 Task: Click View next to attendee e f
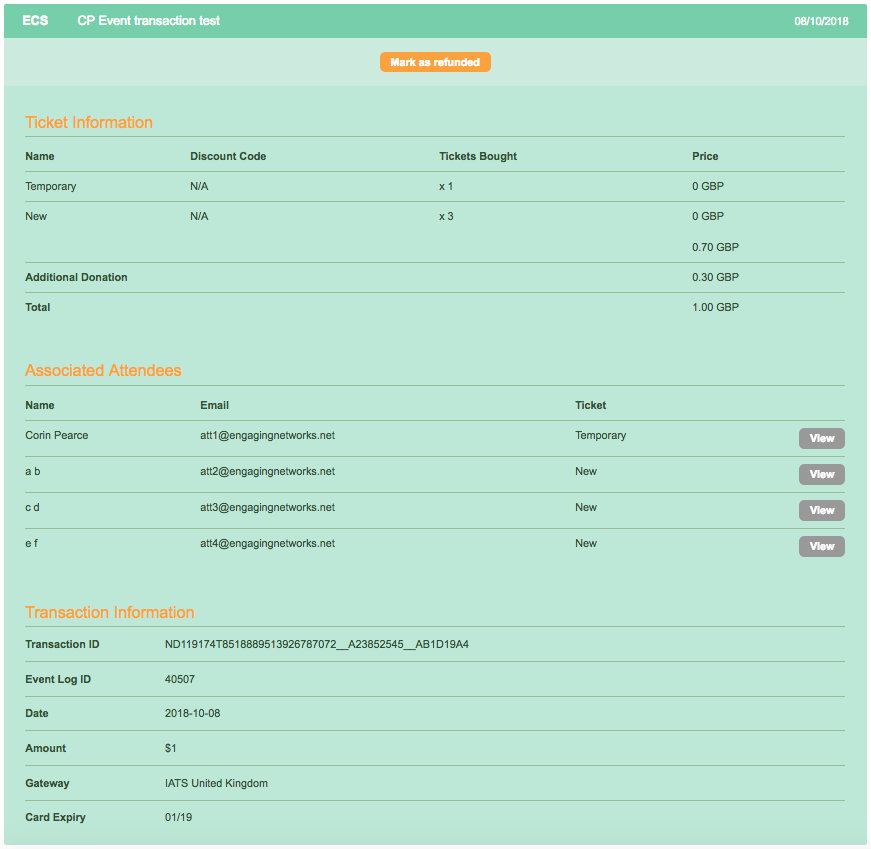(821, 546)
